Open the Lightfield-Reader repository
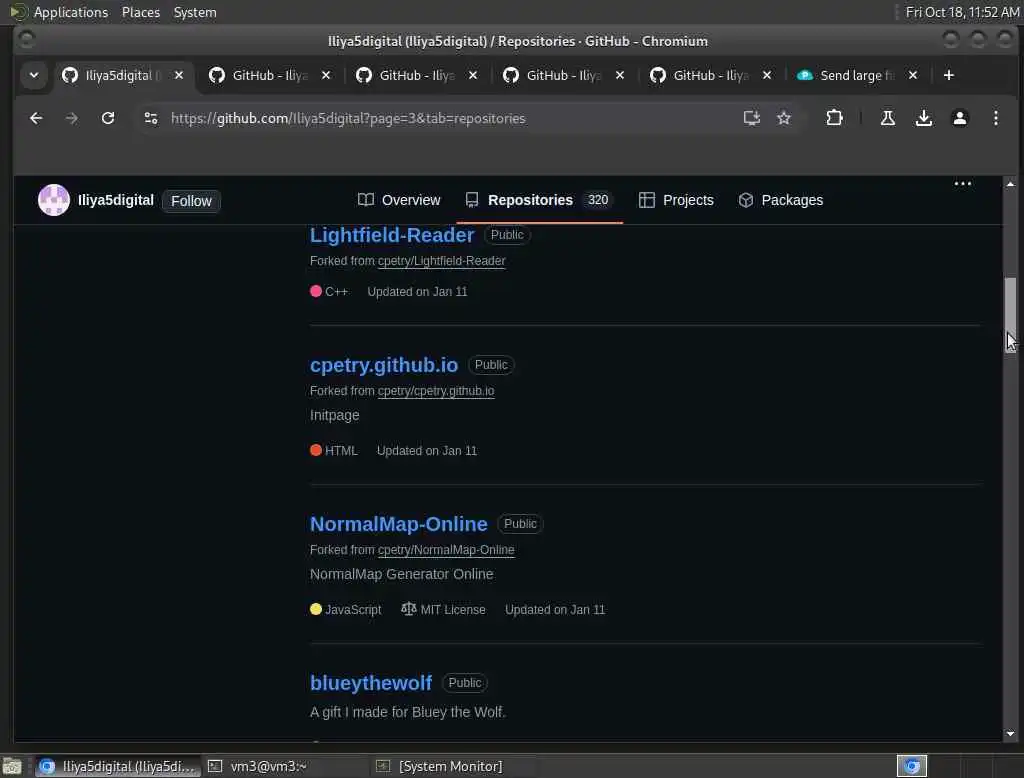This screenshot has width=1024, height=778. coord(392,235)
